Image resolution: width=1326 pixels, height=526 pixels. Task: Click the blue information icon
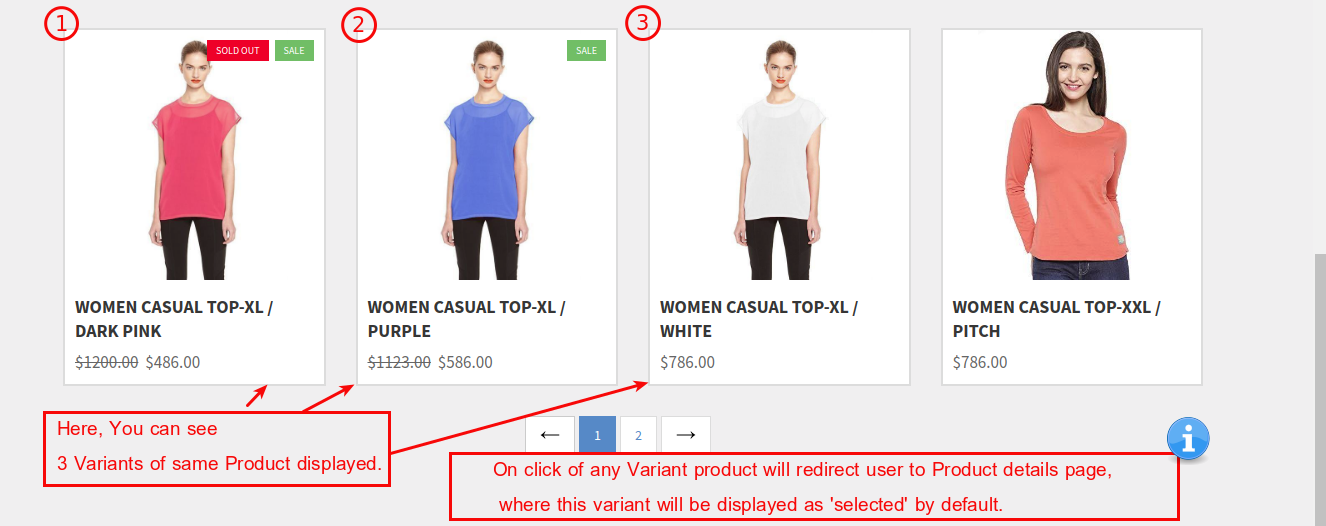(x=1188, y=438)
